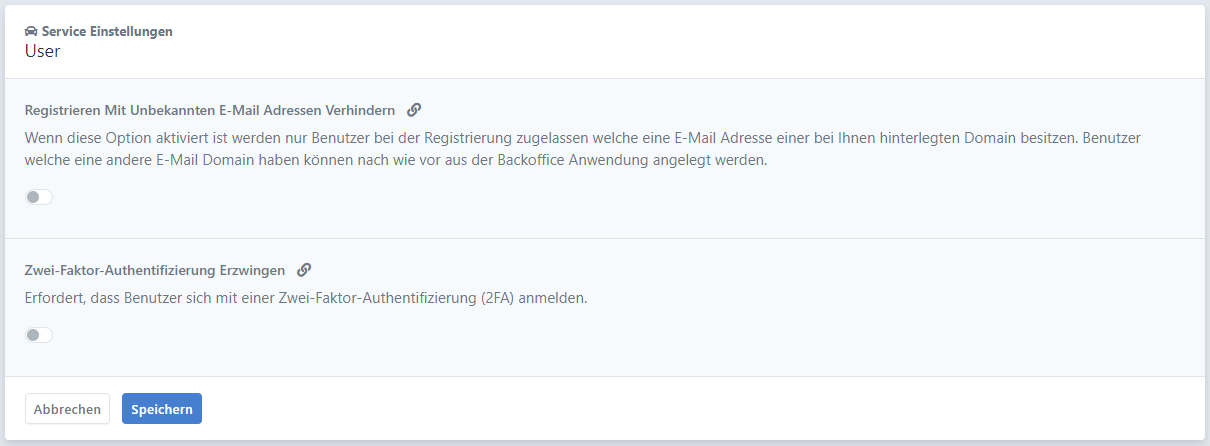Click link icon beside Zwei-Faktor-Authentifizierung Erzwingen
1210x446 pixels.
tap(304, 270)
